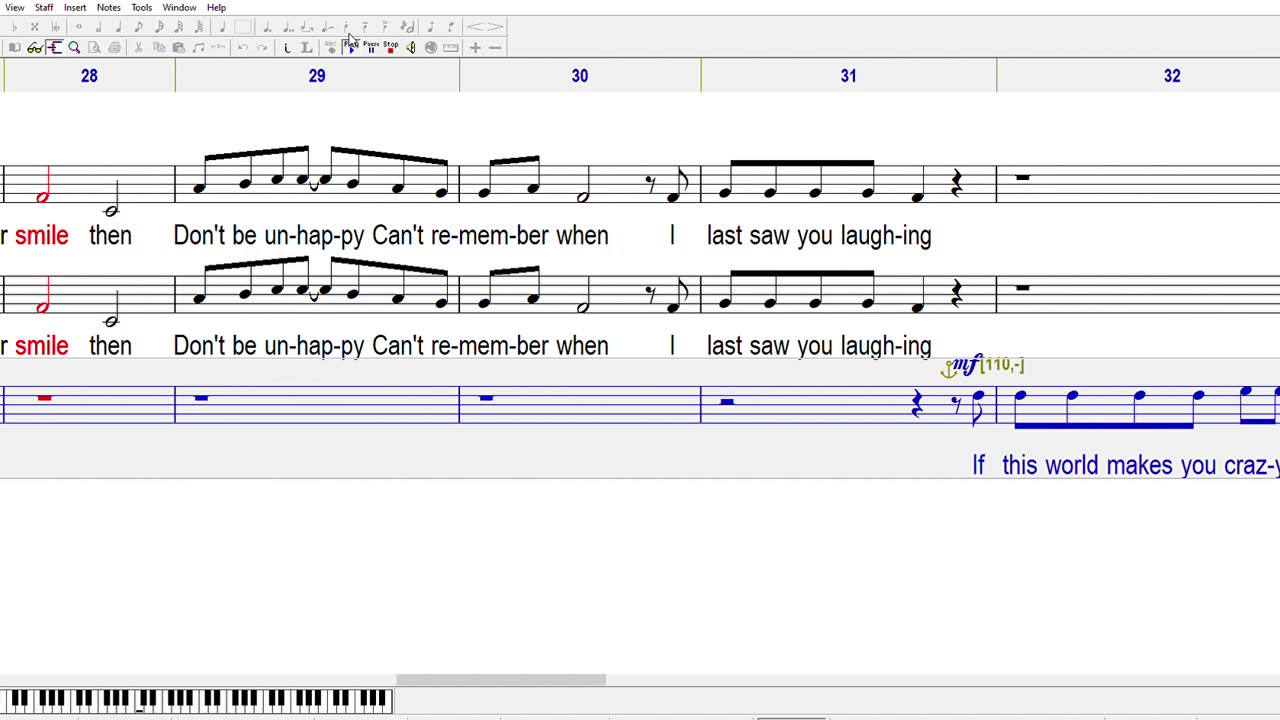Click the copy icon
Image resolution: width=1280 pixels, height=720 pixels.
pyautogui.click(x=159, y=47)
